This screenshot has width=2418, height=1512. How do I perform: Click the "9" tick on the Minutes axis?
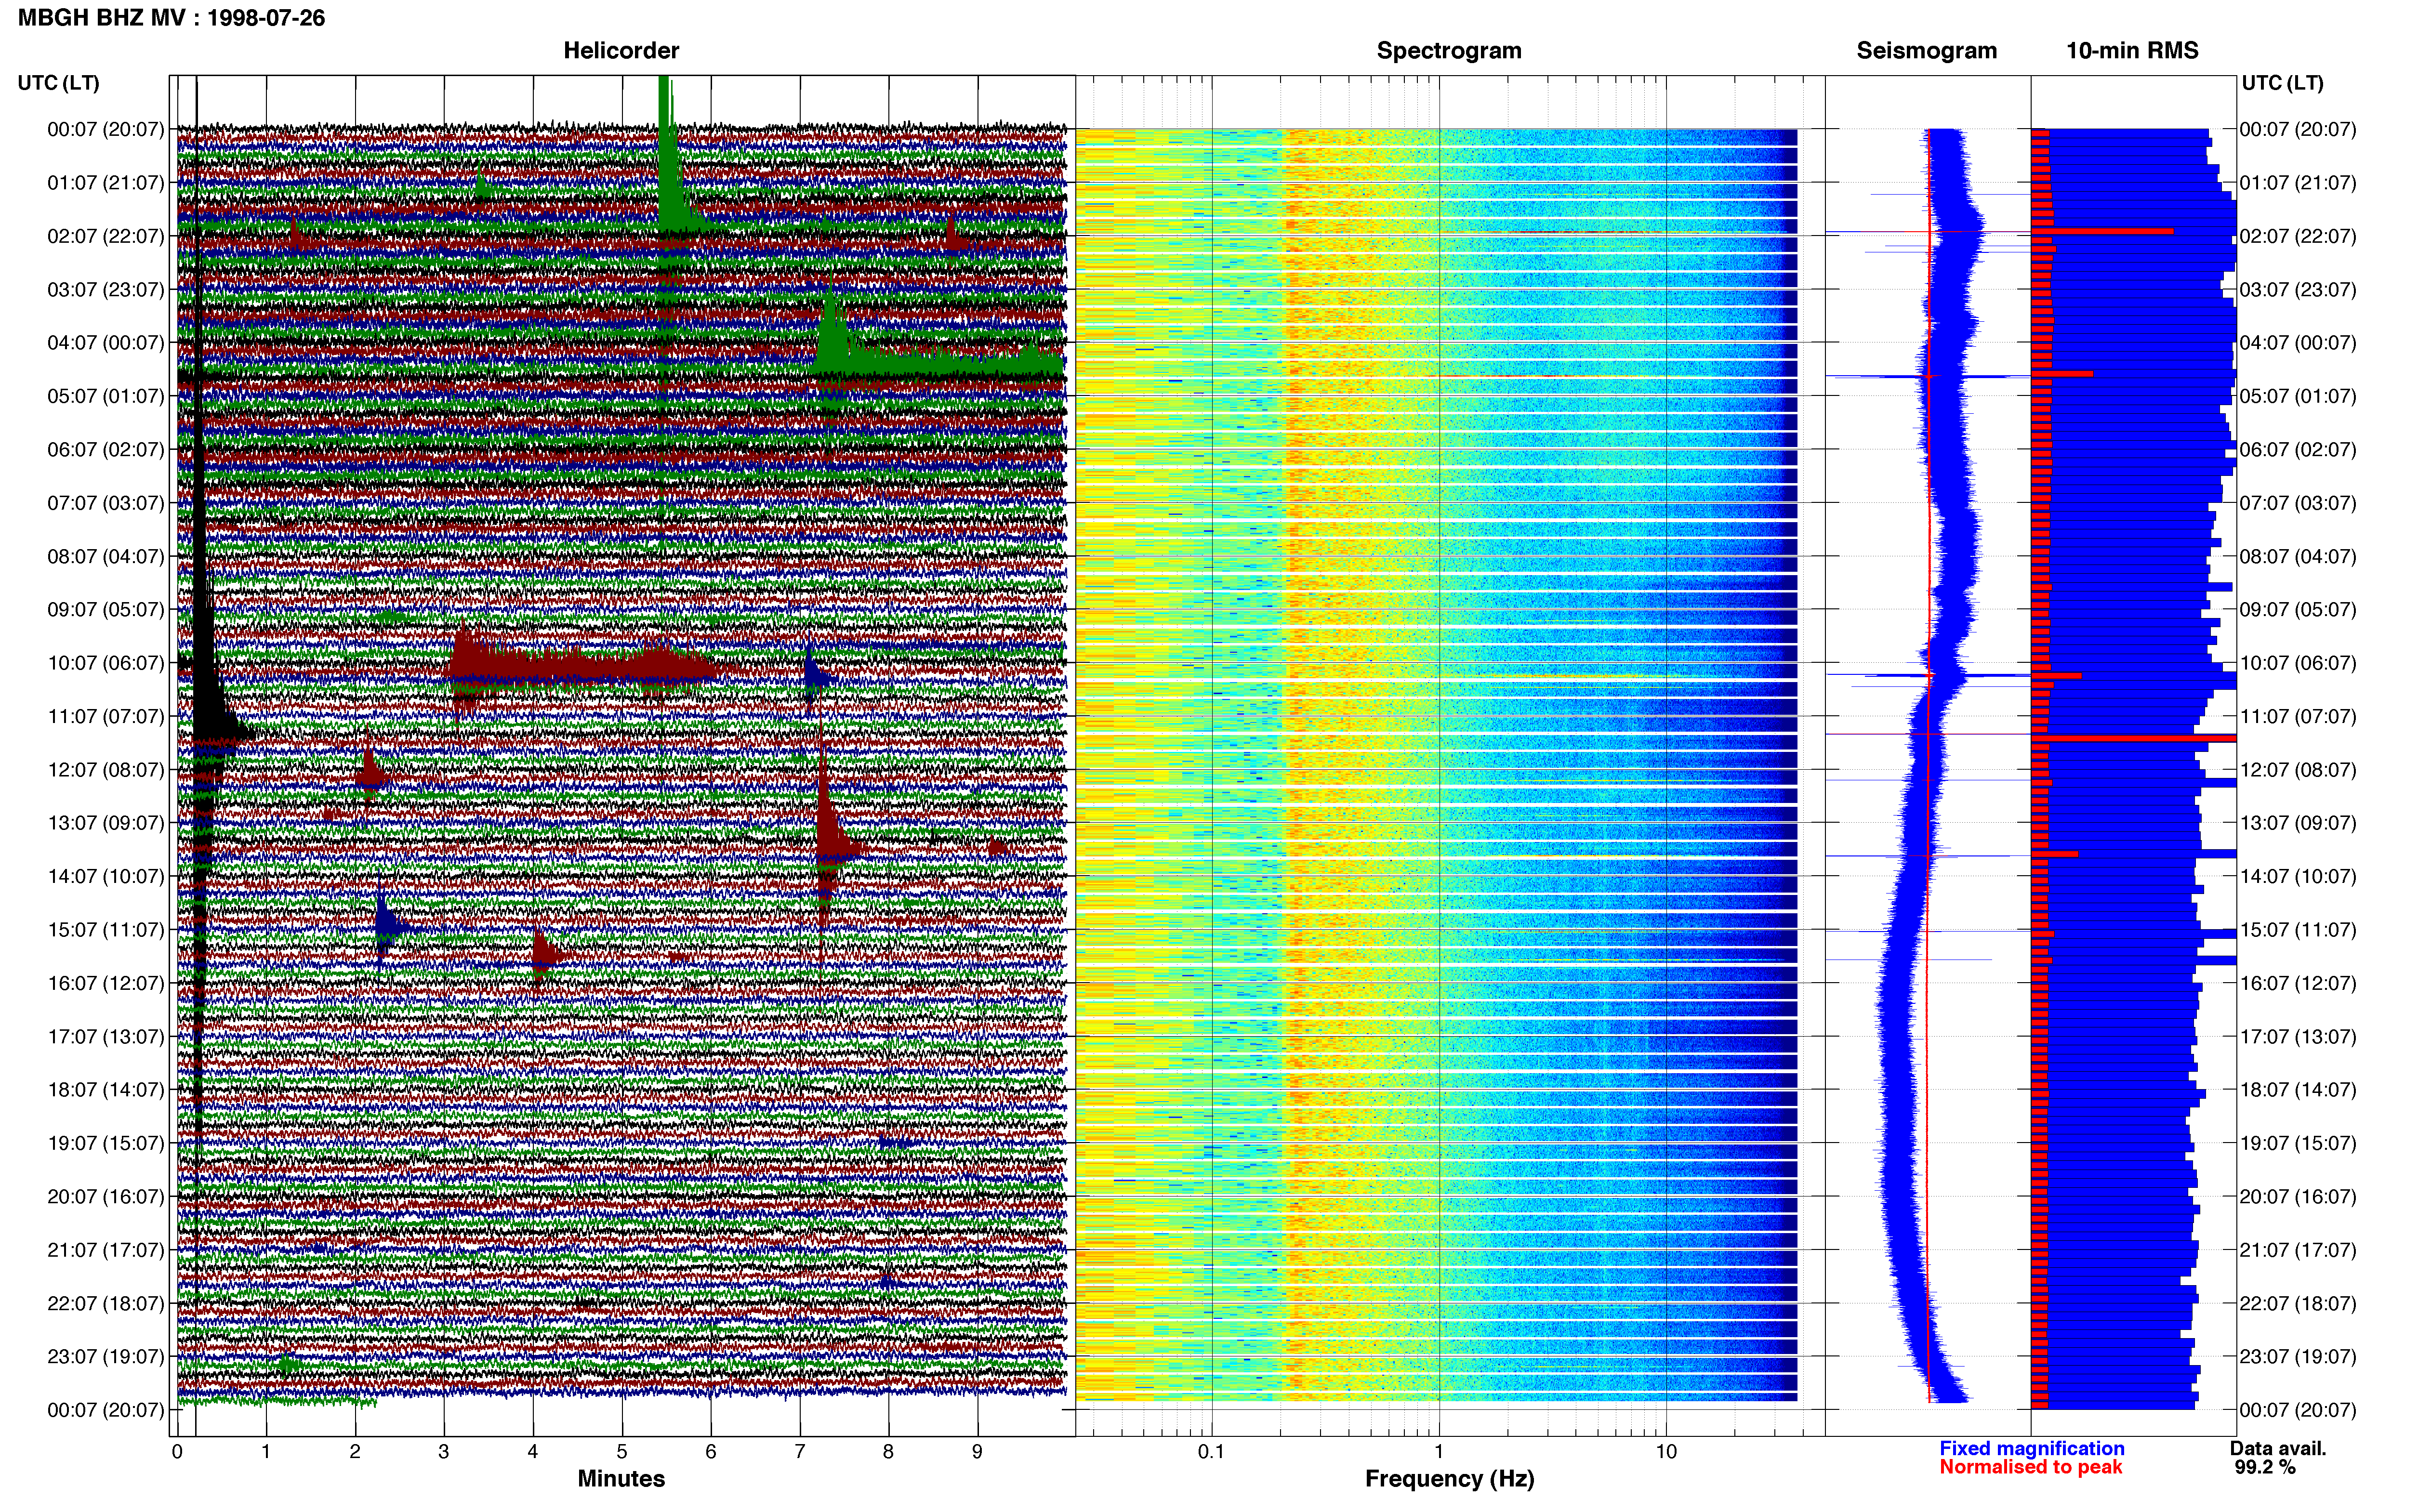tap(977, 1452)
